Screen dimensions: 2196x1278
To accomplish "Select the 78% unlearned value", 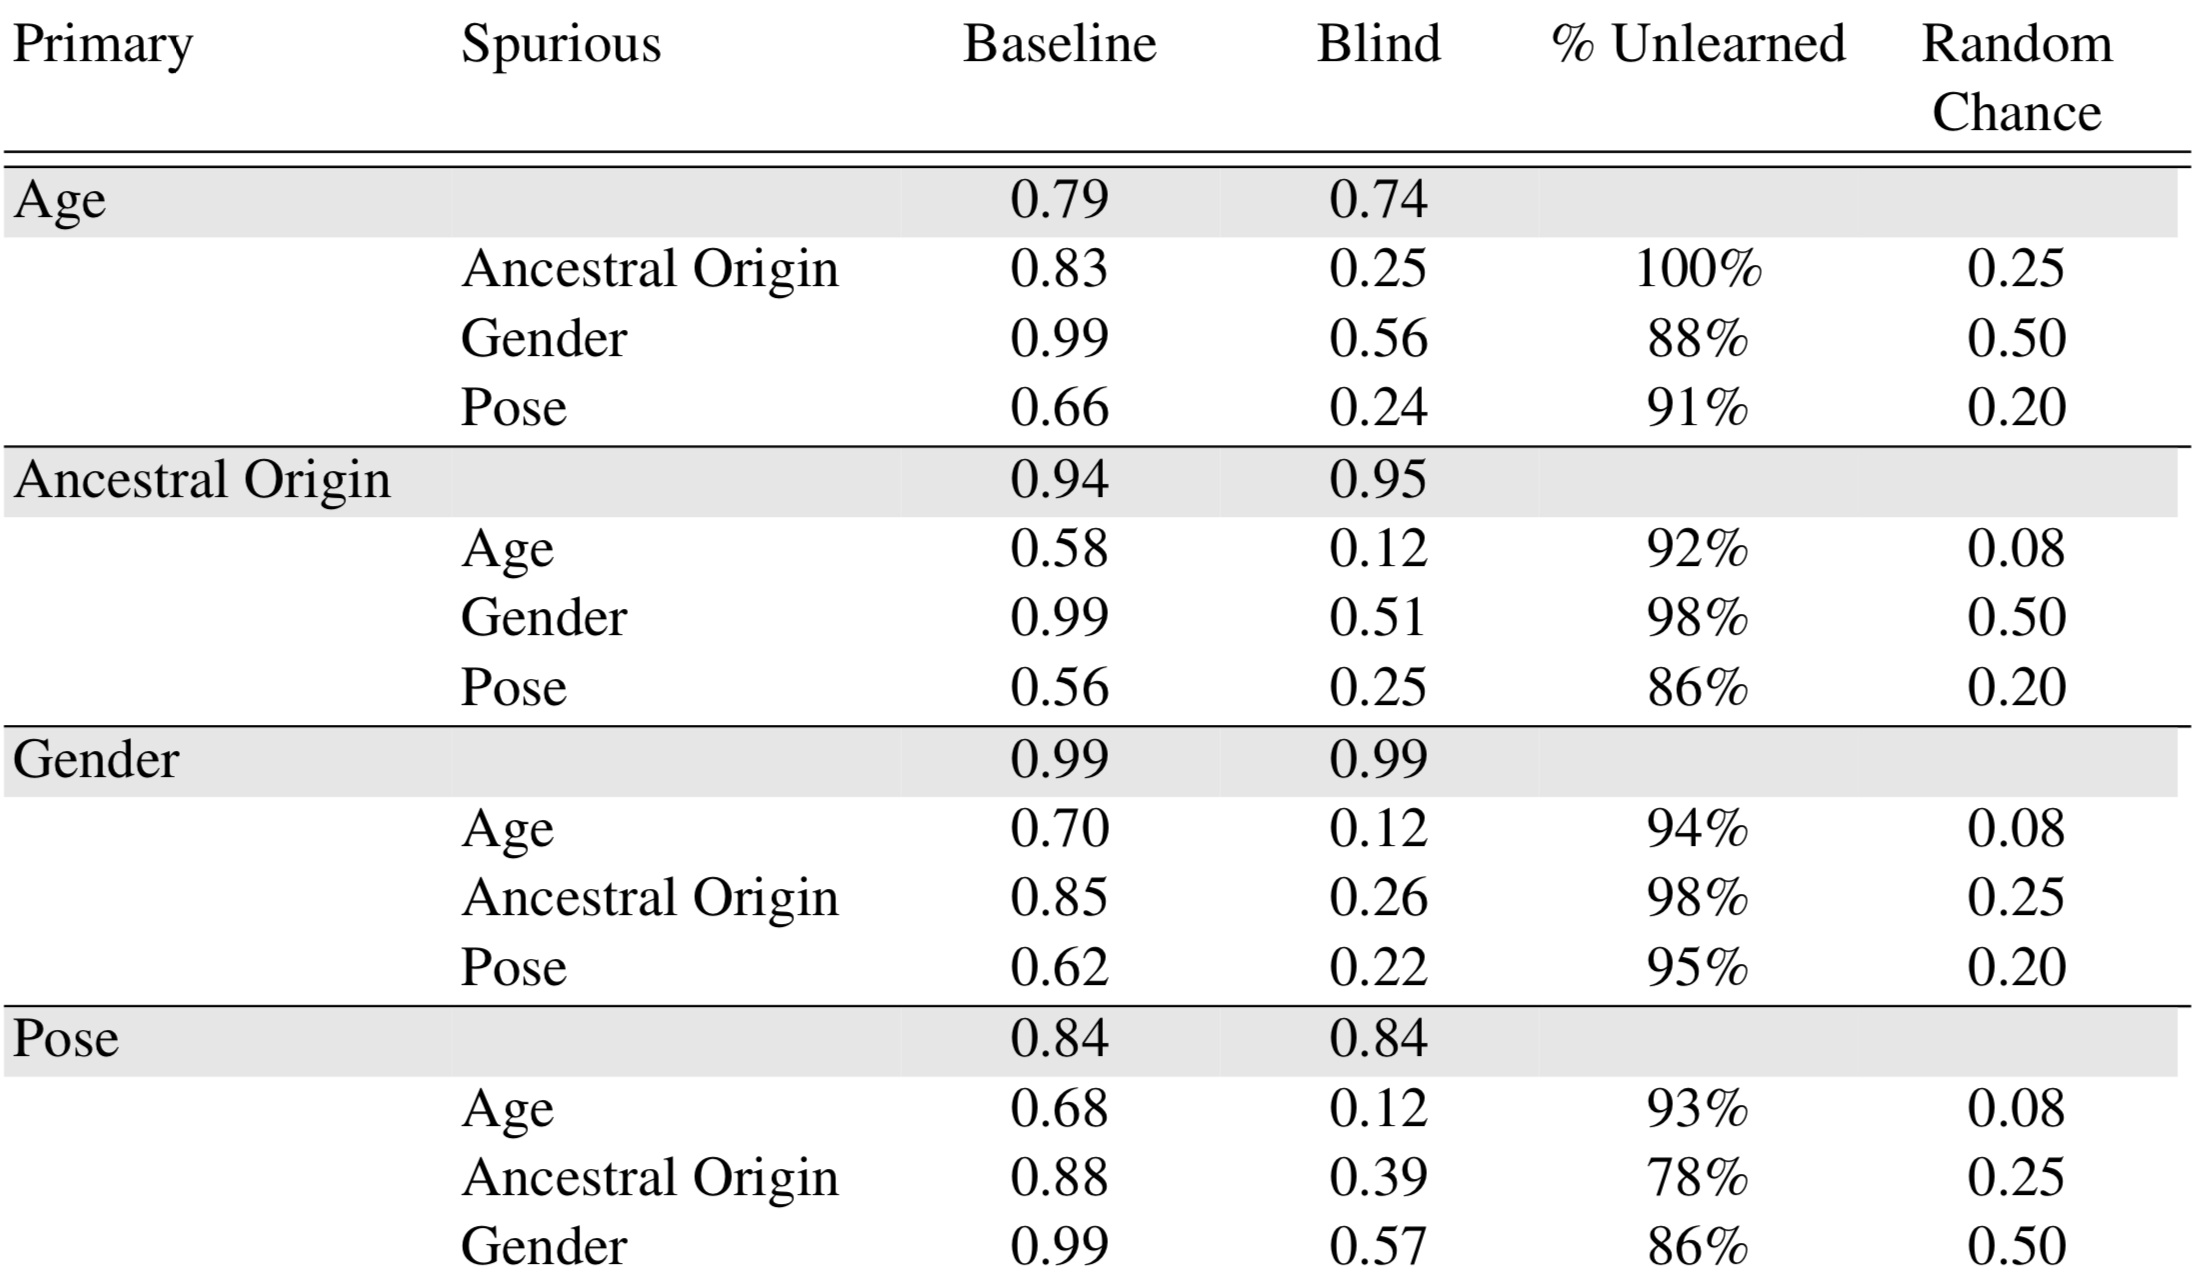I will click(1698, 1177).
